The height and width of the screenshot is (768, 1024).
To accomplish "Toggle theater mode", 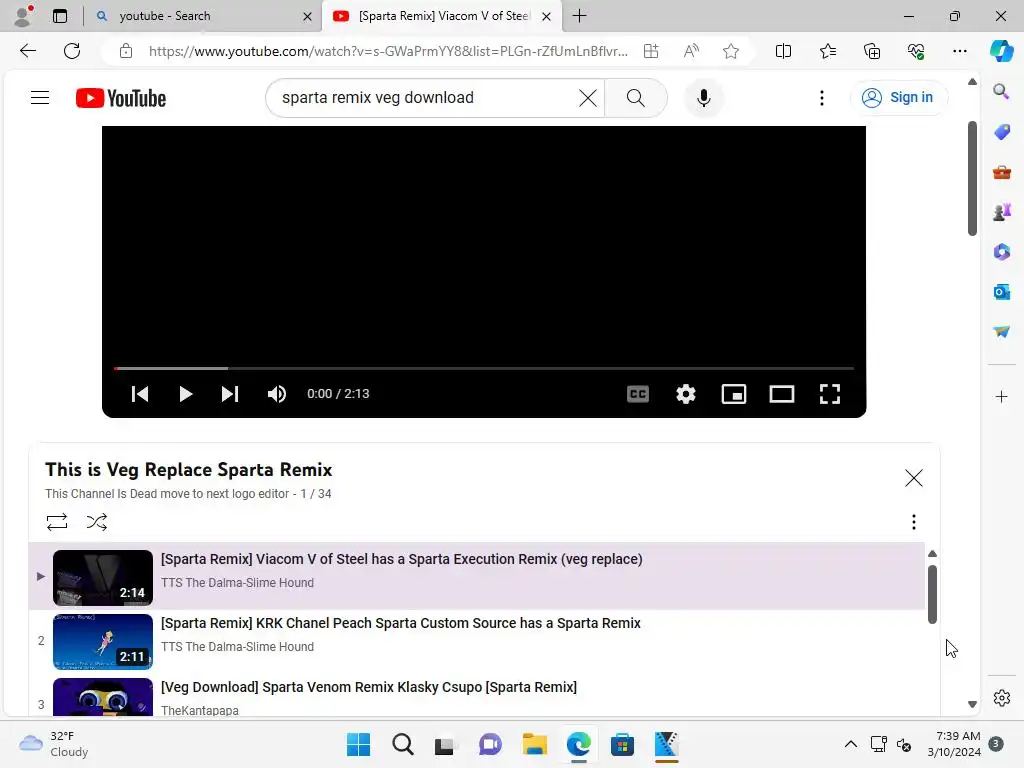I will [x=782, y=394].
